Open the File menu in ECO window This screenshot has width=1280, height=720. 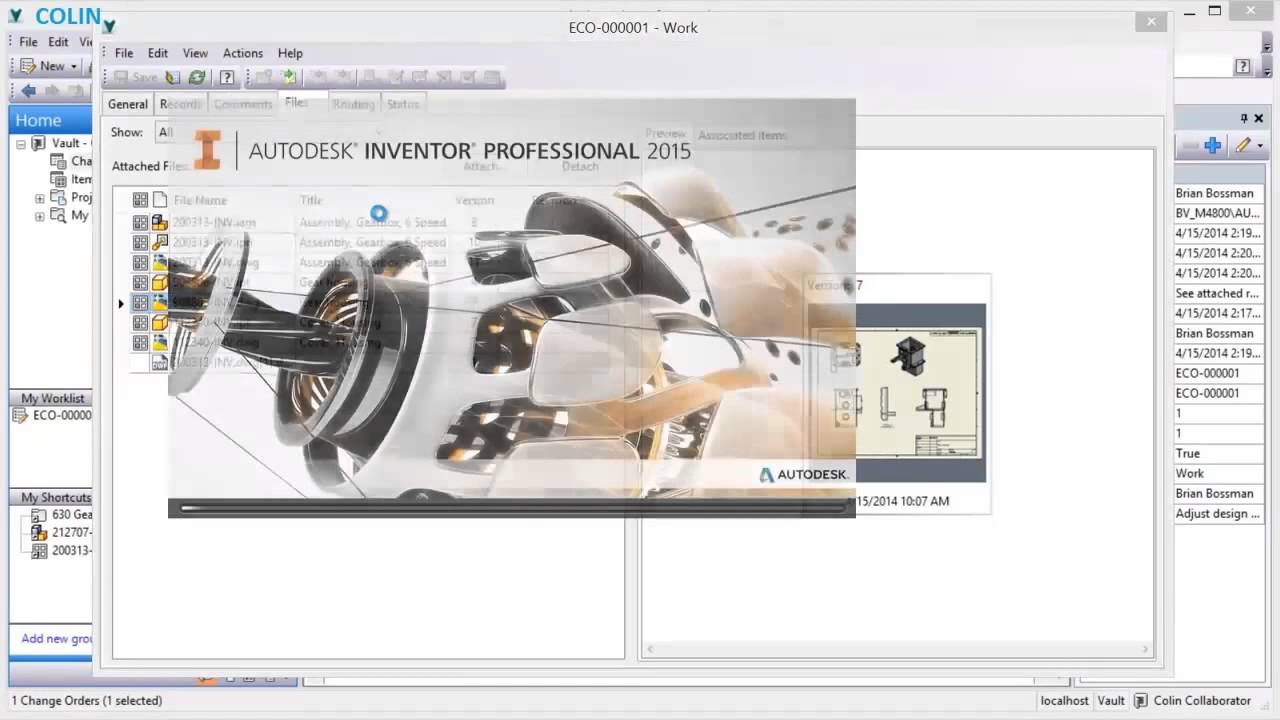(x=124, y=53)
